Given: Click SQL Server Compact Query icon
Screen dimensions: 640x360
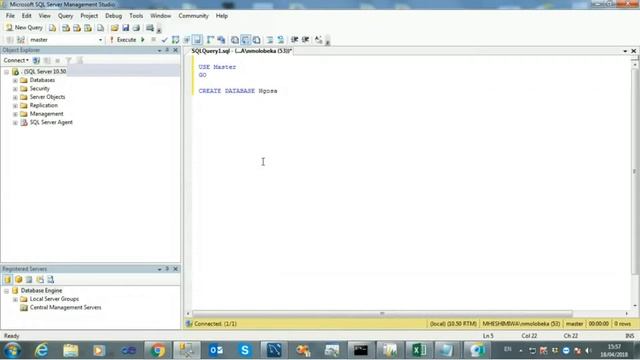Looking at the screenshot, I should tap(100, 28).
